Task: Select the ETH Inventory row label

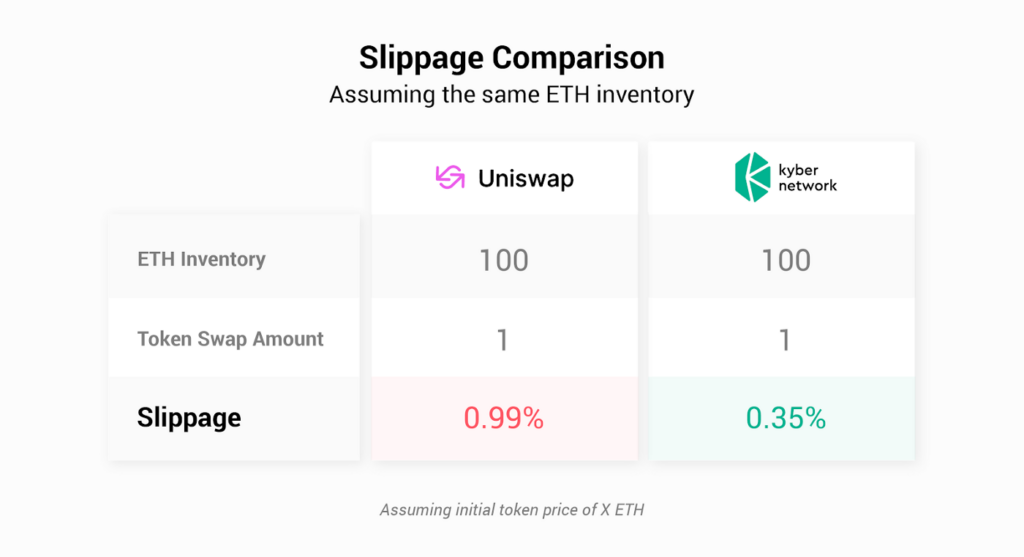Action: click(x=201, y=259)
